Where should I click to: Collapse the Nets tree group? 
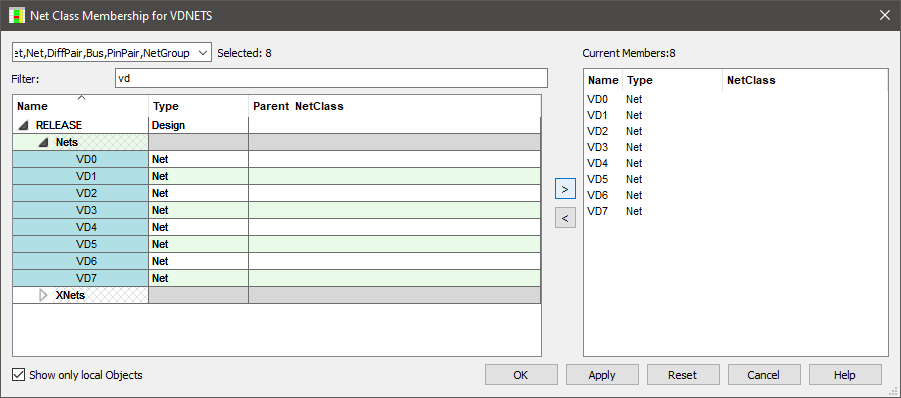click(x=44, y=142)
